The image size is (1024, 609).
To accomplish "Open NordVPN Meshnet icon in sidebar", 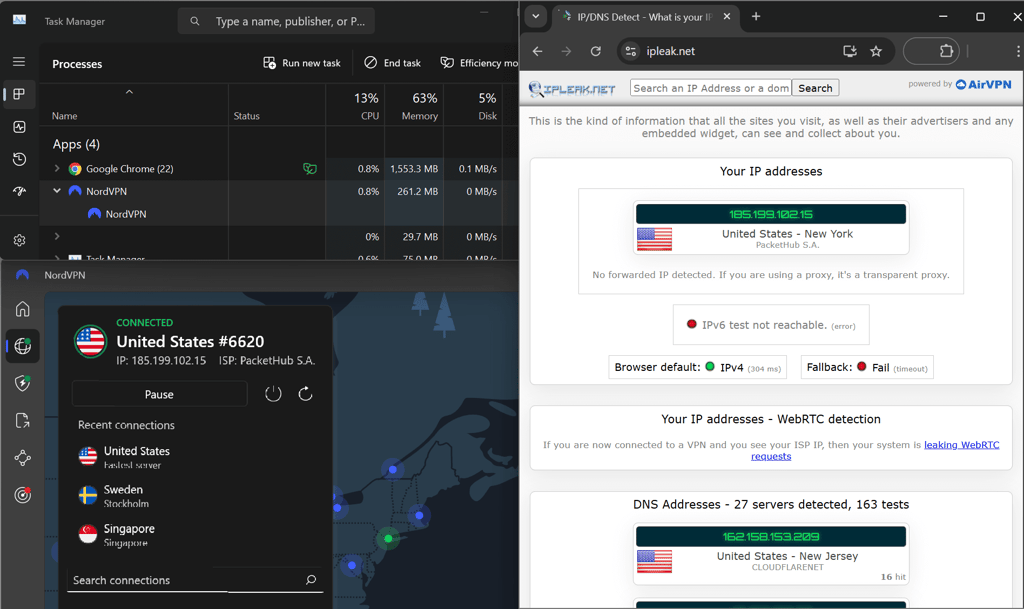I will tap(23, 458).
